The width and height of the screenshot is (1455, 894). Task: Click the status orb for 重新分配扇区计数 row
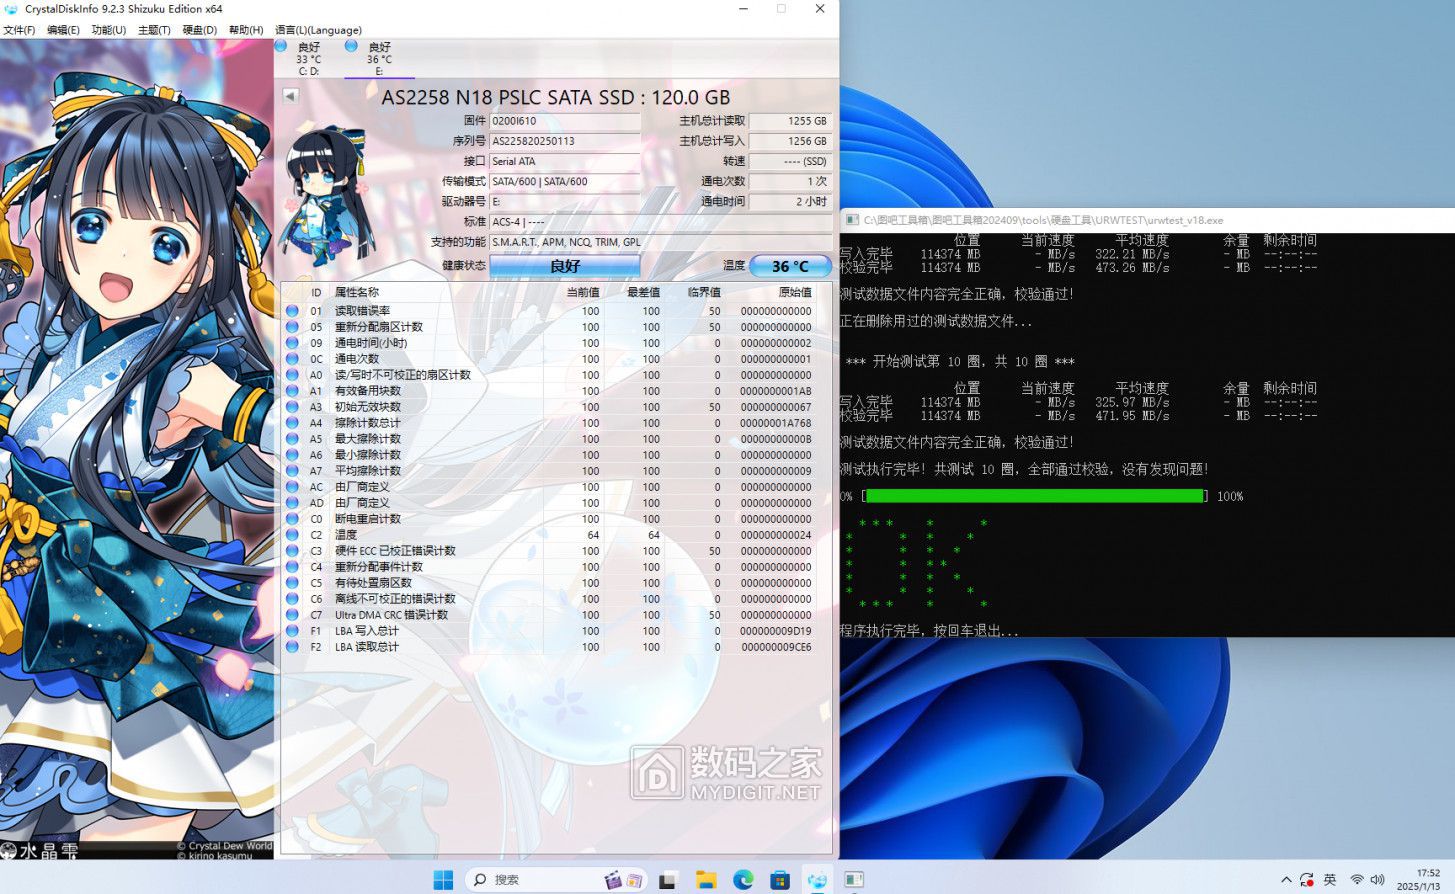tap(292, 327)
